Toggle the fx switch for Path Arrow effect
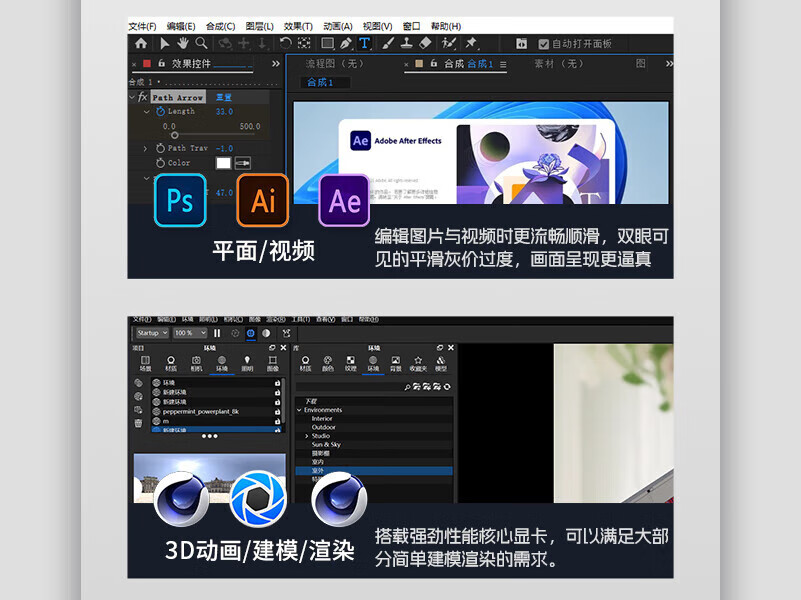801x600 pixels. (x=143, y=97)
